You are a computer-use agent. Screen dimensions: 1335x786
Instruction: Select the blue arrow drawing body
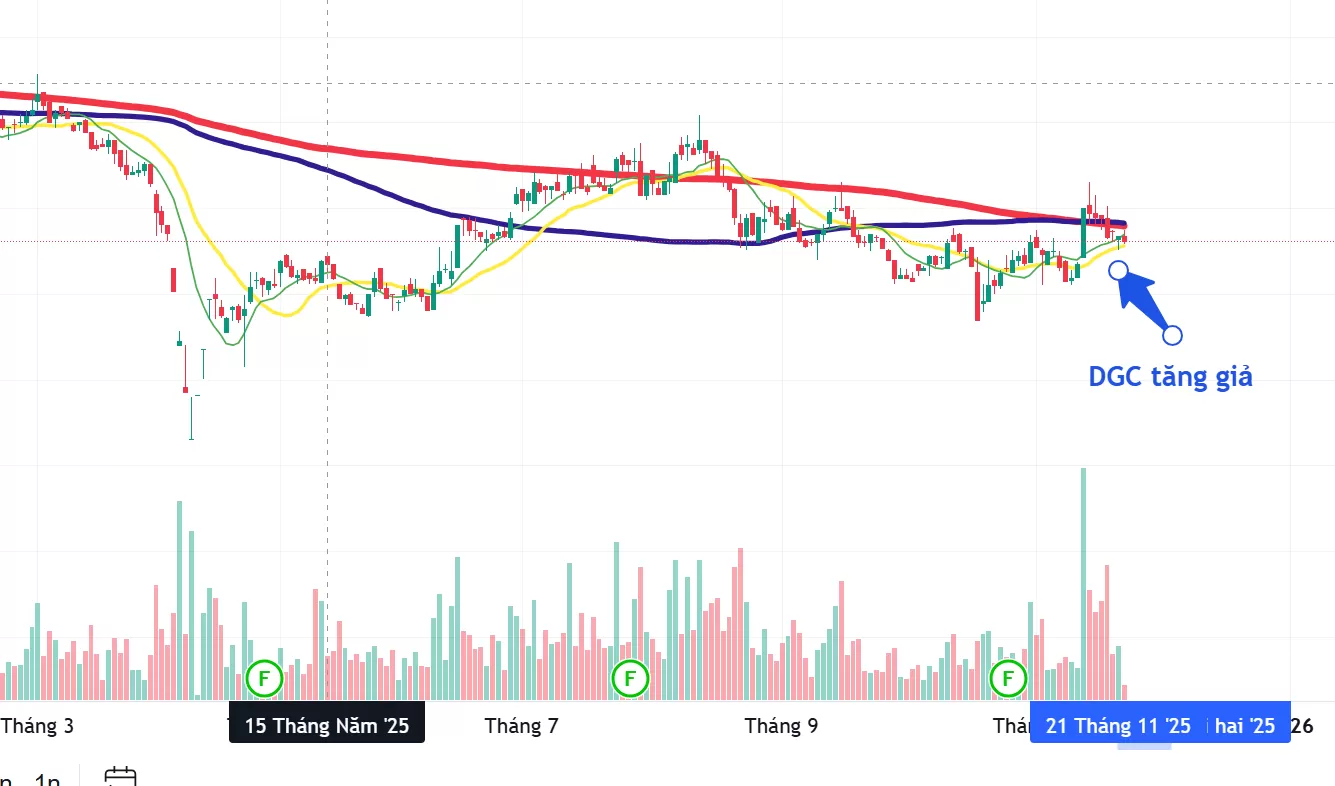pyautogui.click(x=1143, y=300)
